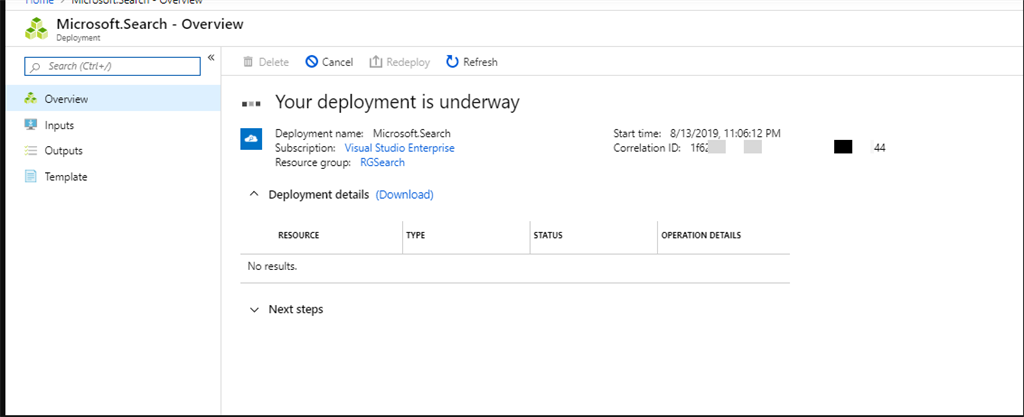The width and height of the screenshot is (1024, 417).
Task: Click the Microsoft.Search deployment cubes icon
Action: 36,28
